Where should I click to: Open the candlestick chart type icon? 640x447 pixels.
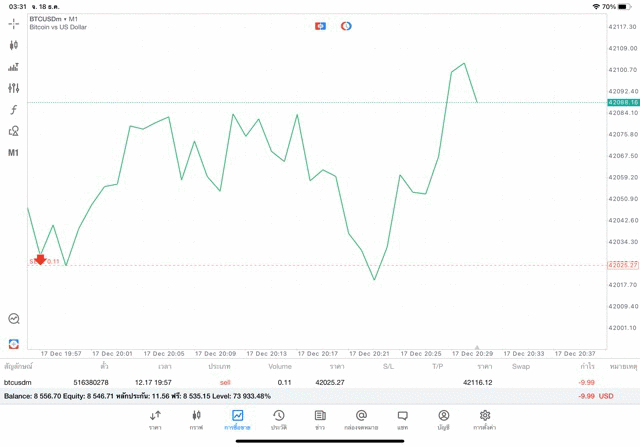click(14, 45)
